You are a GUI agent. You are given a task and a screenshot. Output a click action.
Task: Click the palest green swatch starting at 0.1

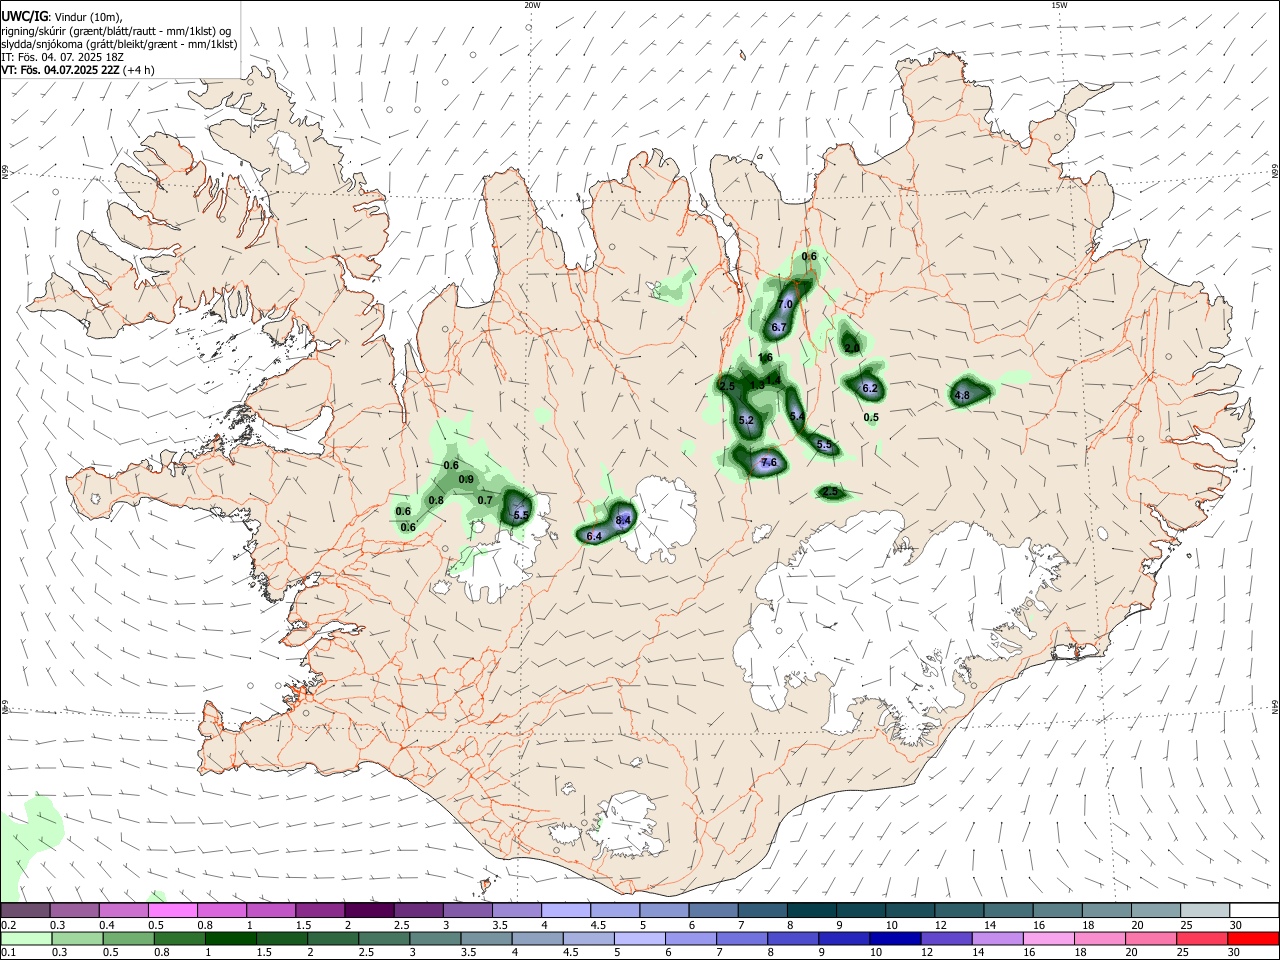coord(25,938)
